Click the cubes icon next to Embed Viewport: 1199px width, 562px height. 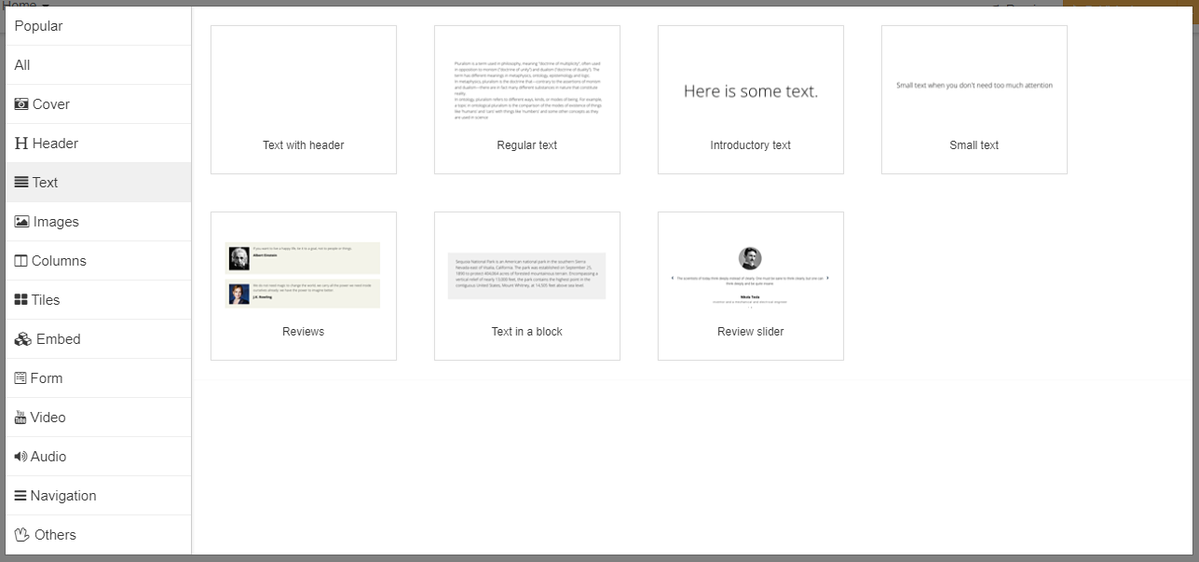pos(23,339)
